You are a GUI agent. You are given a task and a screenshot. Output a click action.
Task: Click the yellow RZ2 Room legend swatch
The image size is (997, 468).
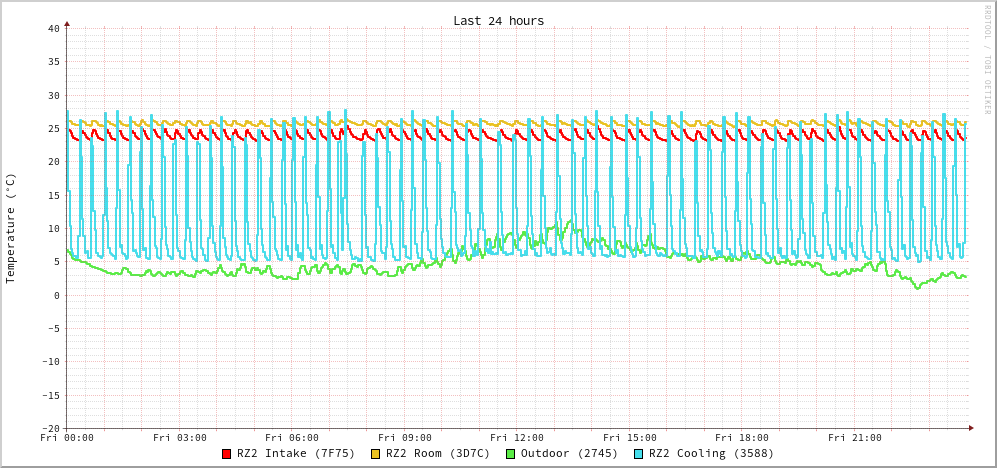pos(376,454)
